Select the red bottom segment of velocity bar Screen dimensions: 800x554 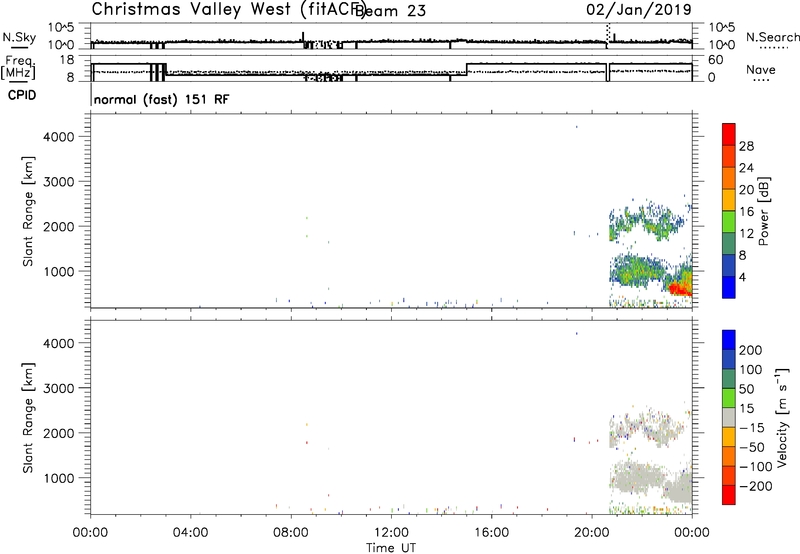click(x=729, y=495)
